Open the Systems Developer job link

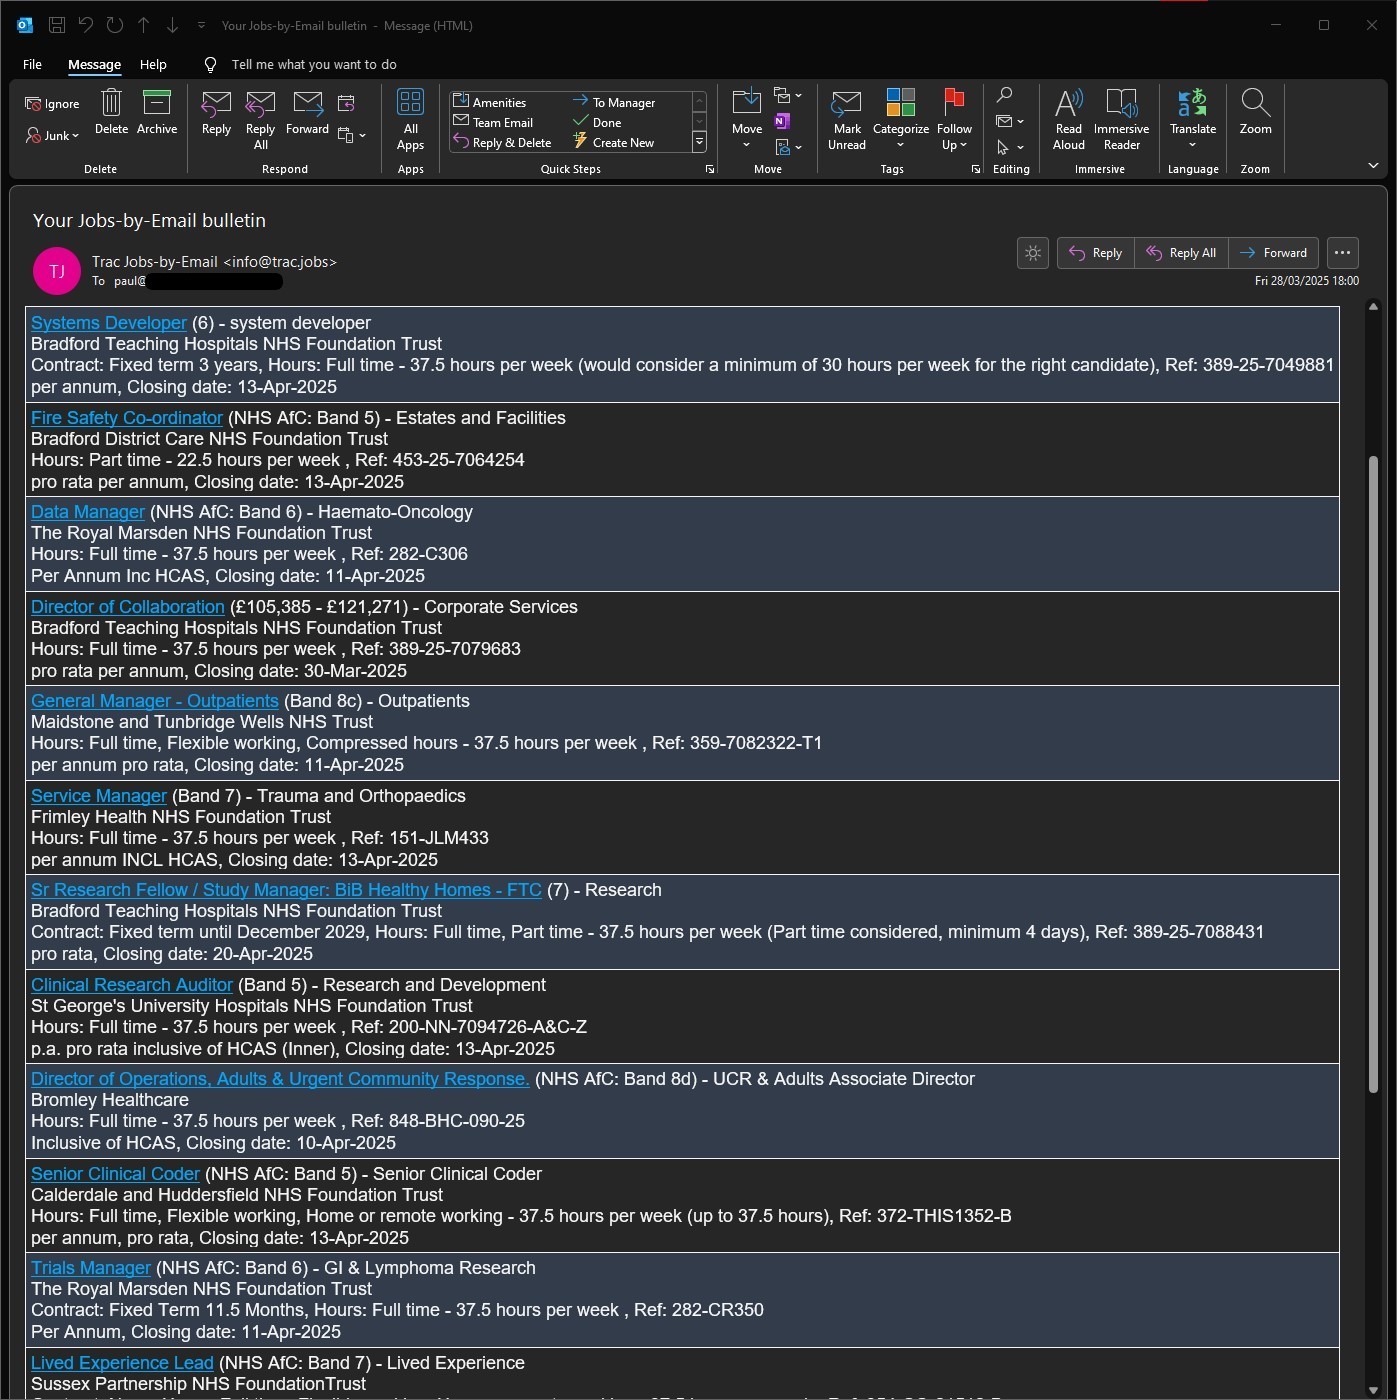coord(109,323)
